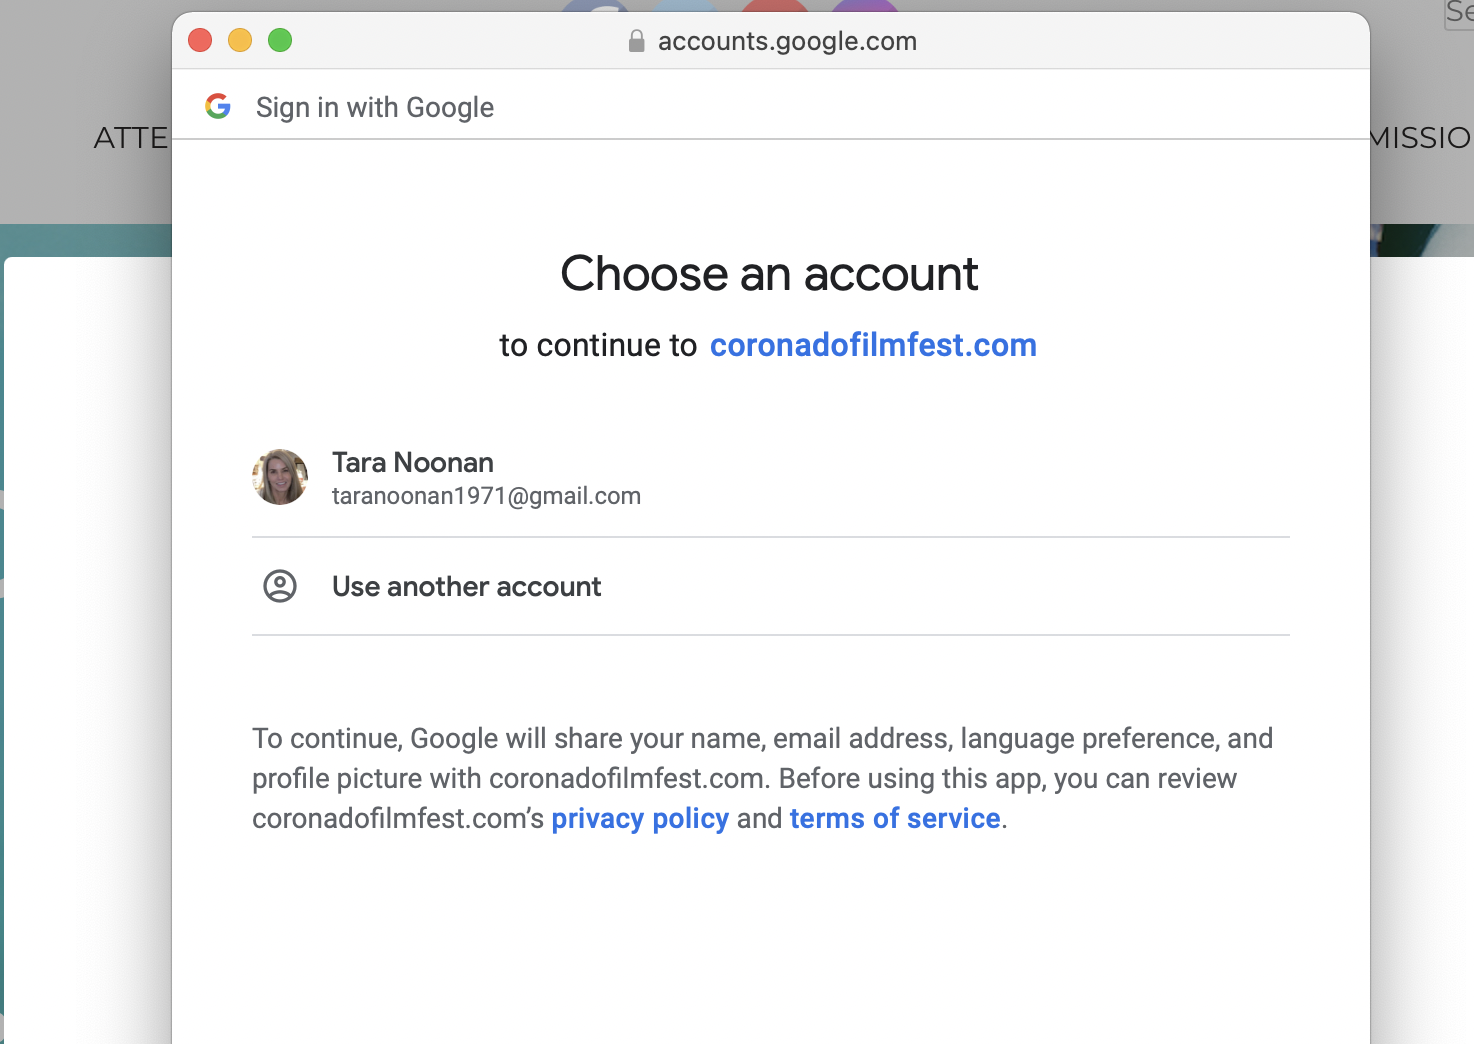Screen dimensions: 1474x1044
Task: Click the Google G logo
Action: (x=218, y=106)
